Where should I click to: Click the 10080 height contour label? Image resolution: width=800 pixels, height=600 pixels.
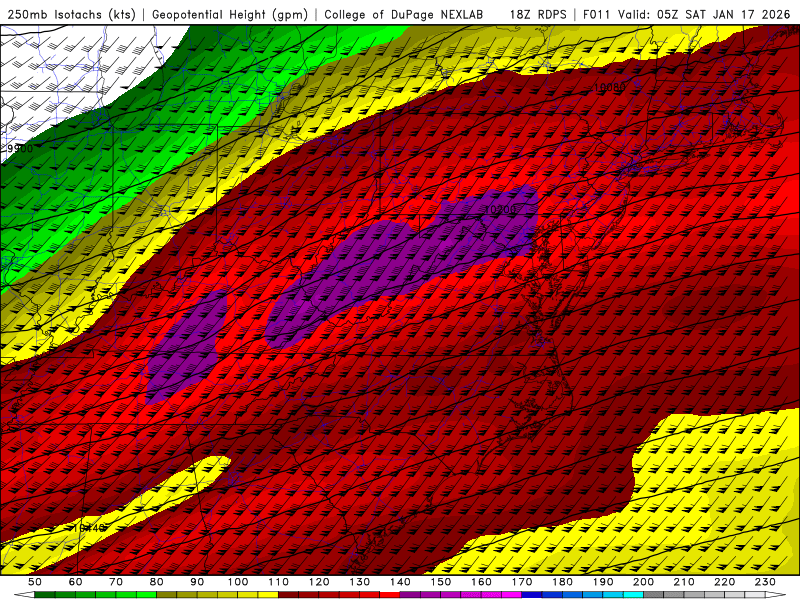[609, 87]
